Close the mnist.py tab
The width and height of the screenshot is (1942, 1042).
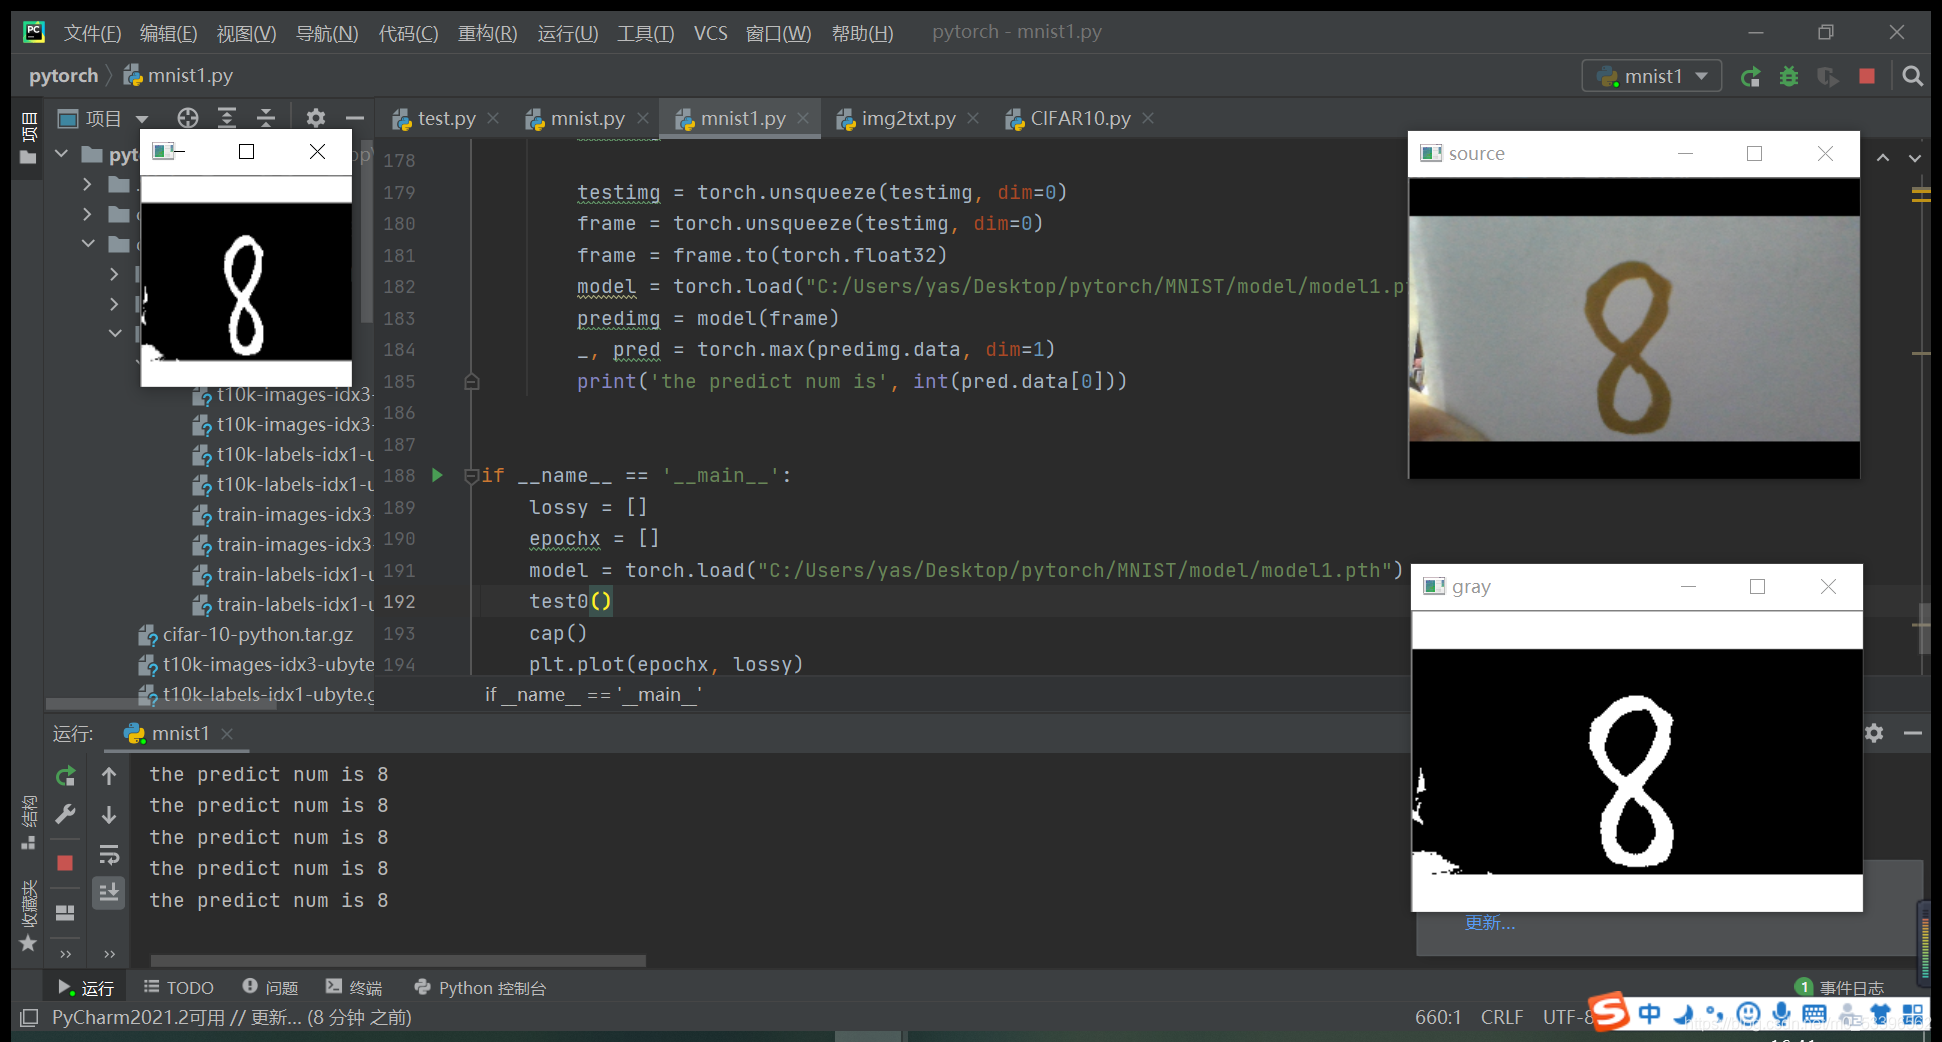[x=643, y=118]
